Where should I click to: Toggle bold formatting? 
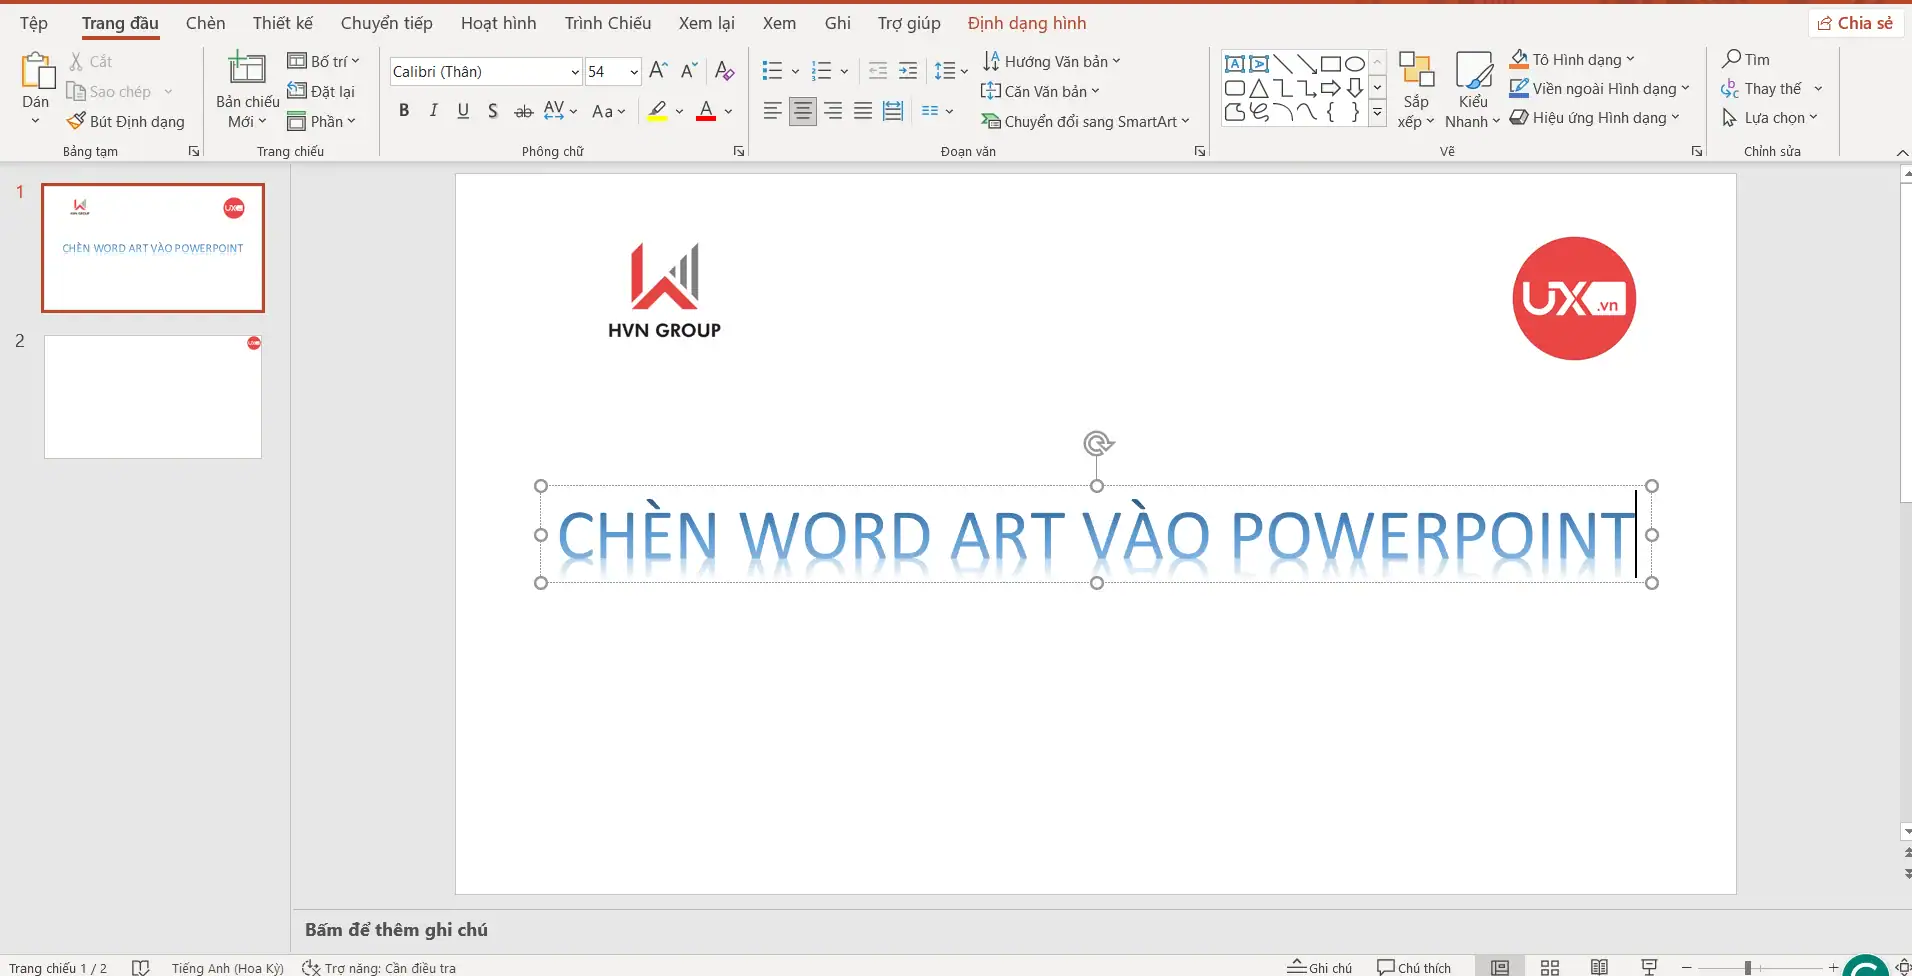[x=404, y=110]
